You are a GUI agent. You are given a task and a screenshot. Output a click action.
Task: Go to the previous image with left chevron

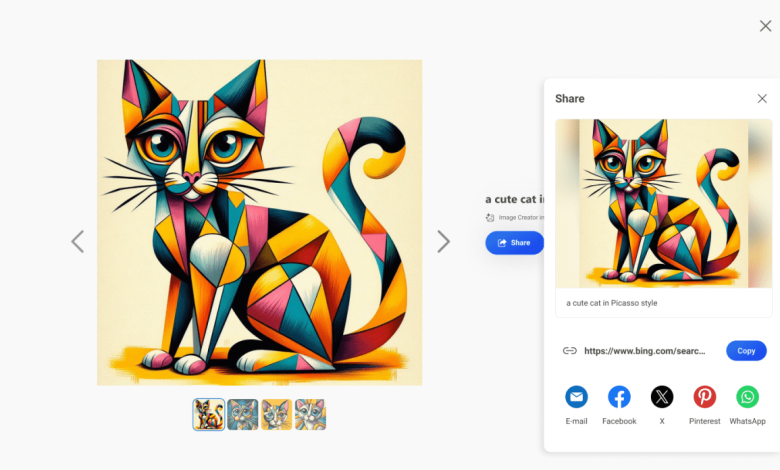(x=78, y=241)
